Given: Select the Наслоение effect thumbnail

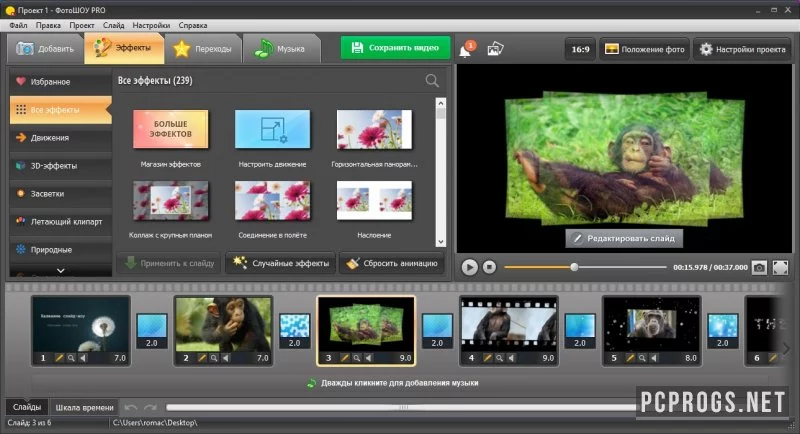Looking at the screenshot, I should pyautogui.click(x=374, y=201).
